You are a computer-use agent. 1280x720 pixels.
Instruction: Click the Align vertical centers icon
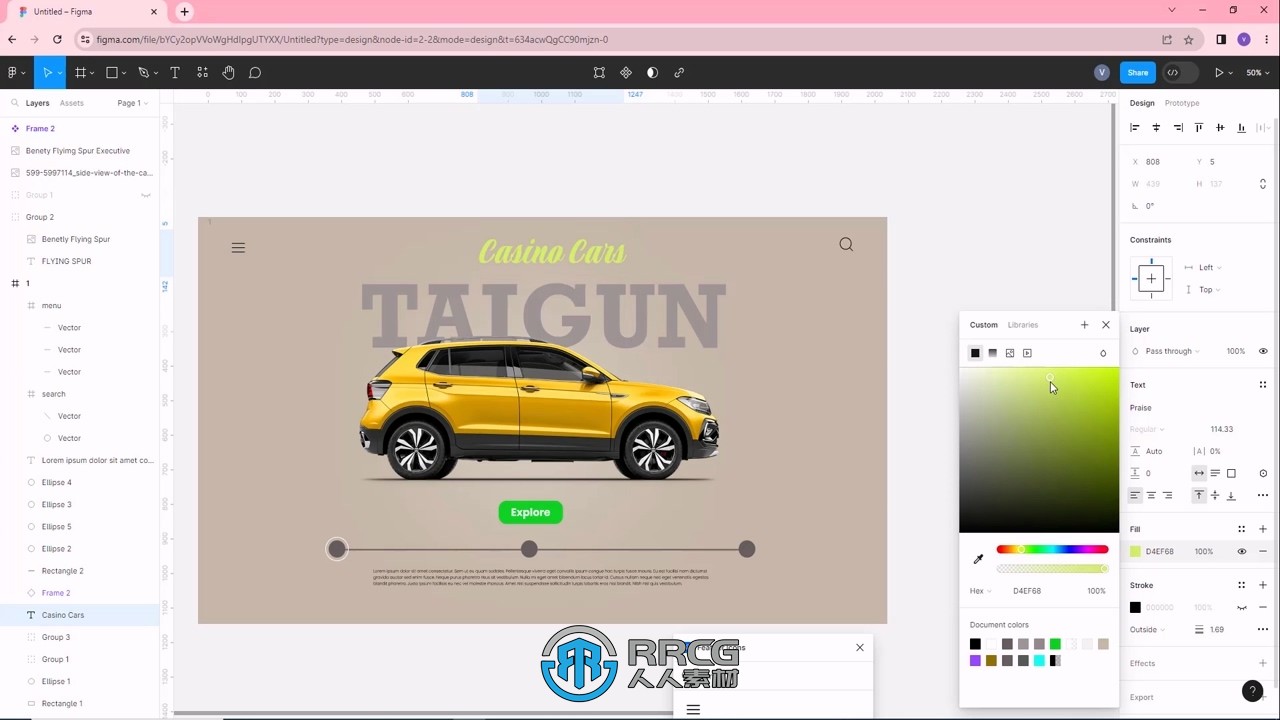1220,128
